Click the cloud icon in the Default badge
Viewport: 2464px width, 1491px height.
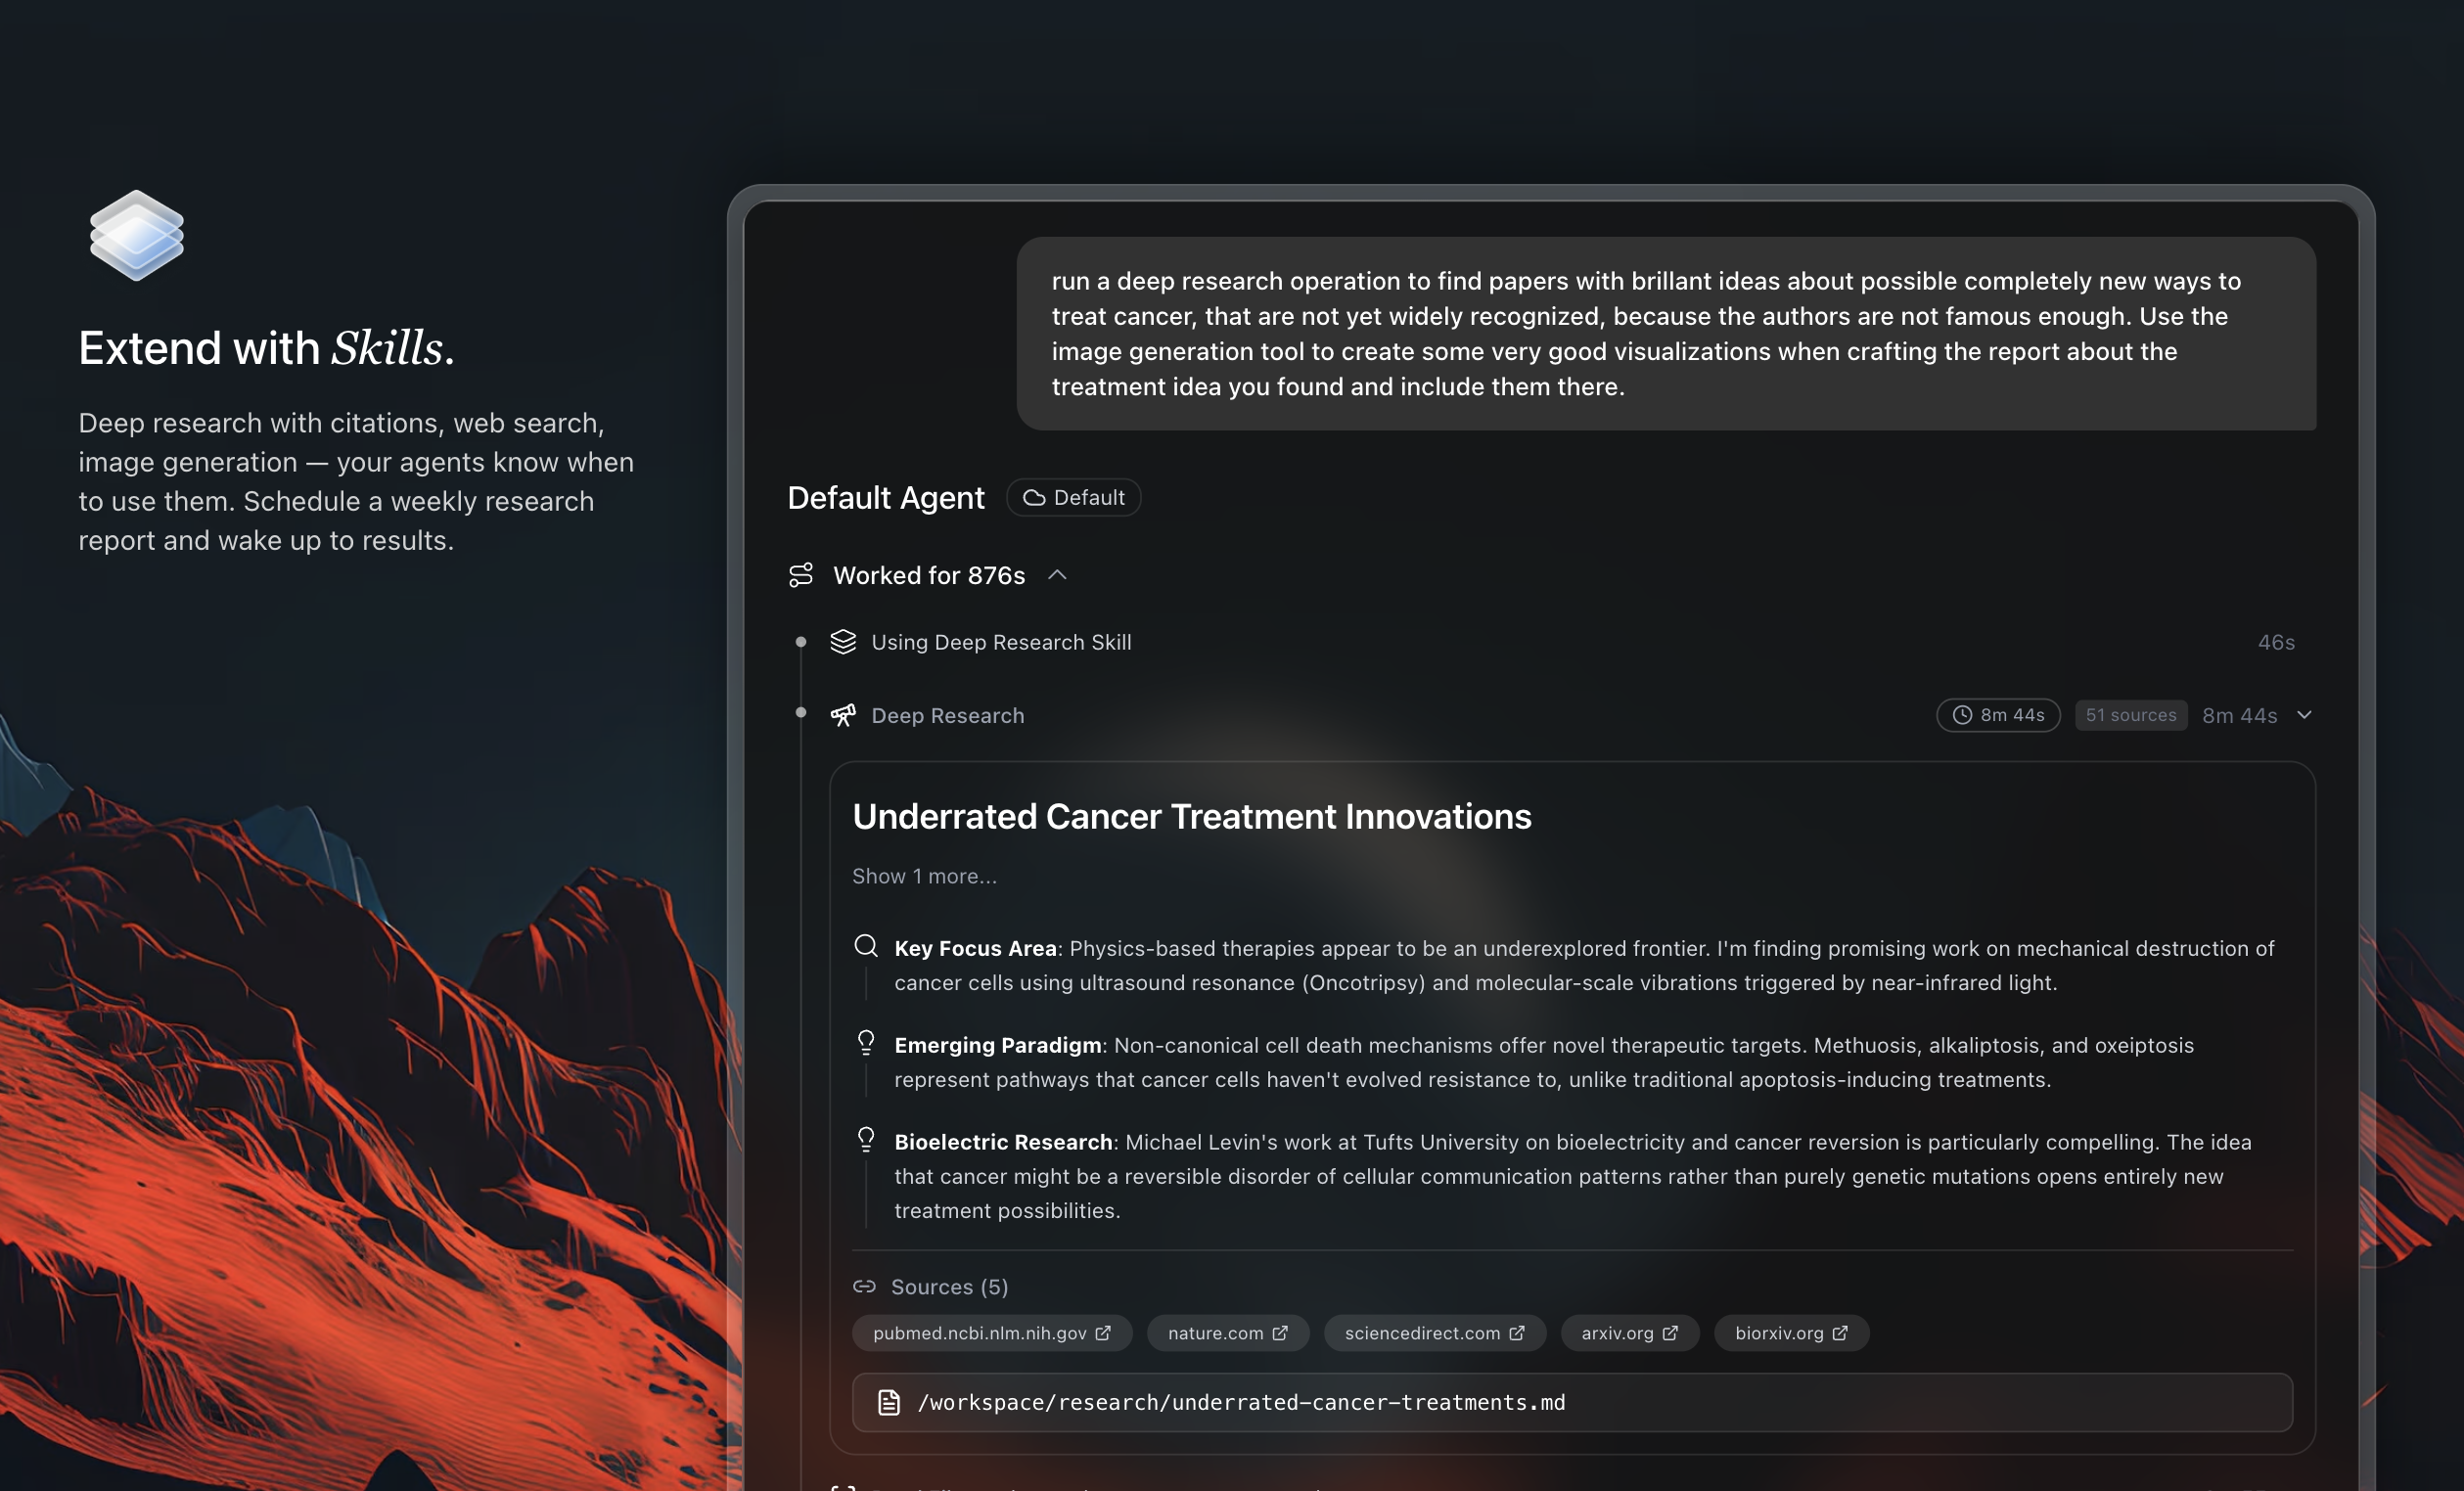[1035, 497]
